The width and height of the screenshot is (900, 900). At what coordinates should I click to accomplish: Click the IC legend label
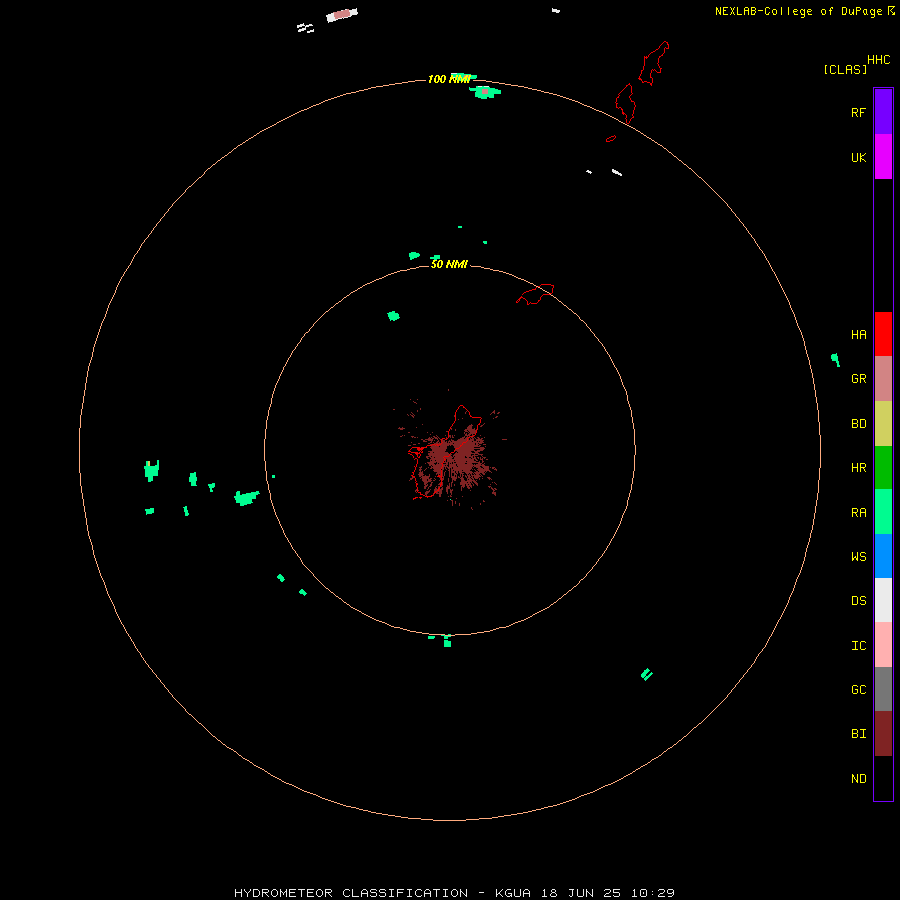(859, 646)
